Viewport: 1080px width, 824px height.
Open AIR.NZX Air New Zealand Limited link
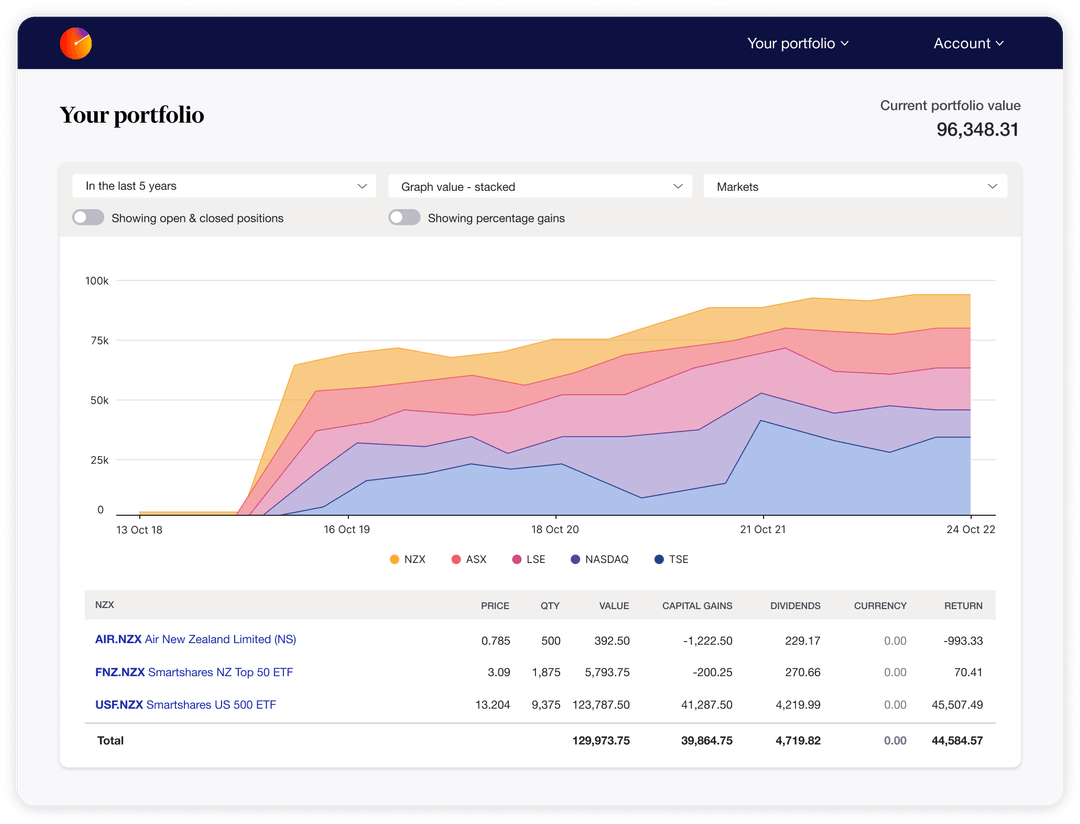[196, 639]
